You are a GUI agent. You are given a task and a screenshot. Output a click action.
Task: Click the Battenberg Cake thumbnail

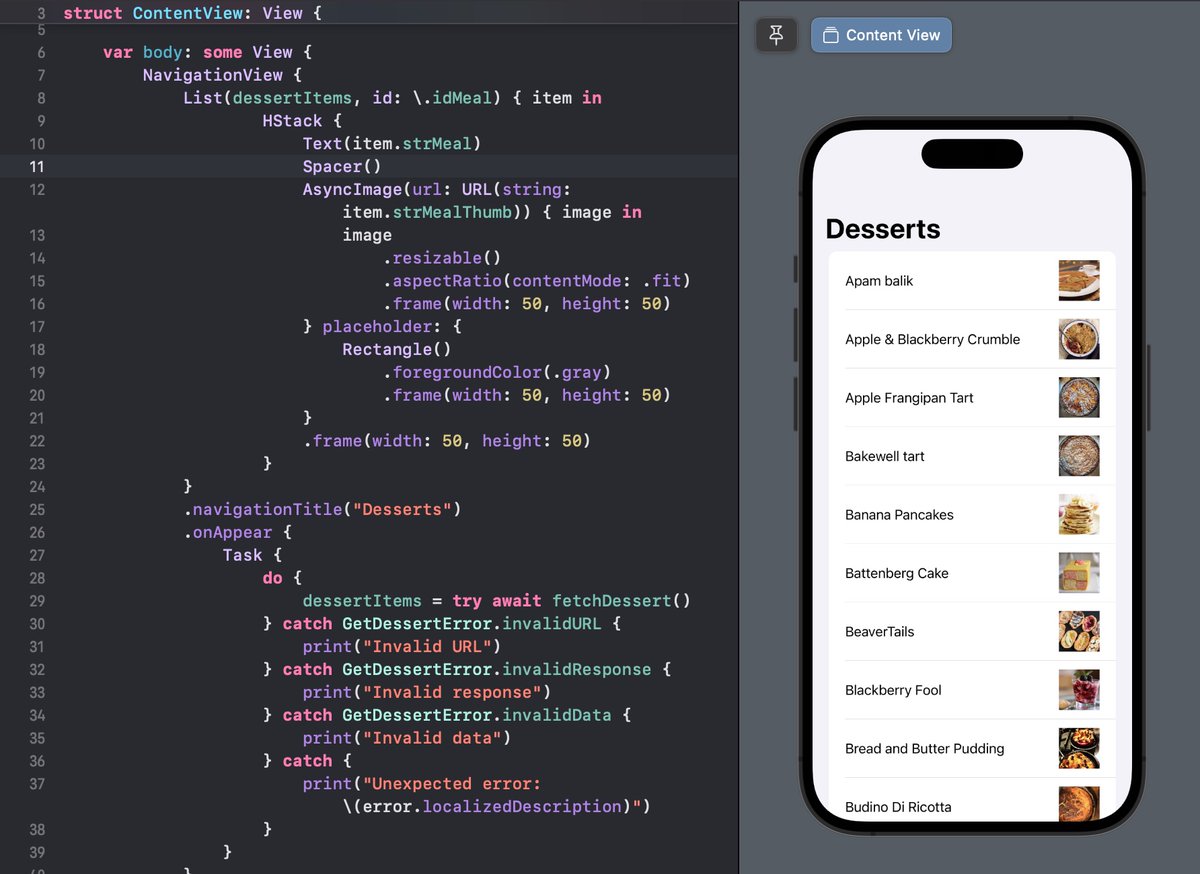coord(1079,573)
